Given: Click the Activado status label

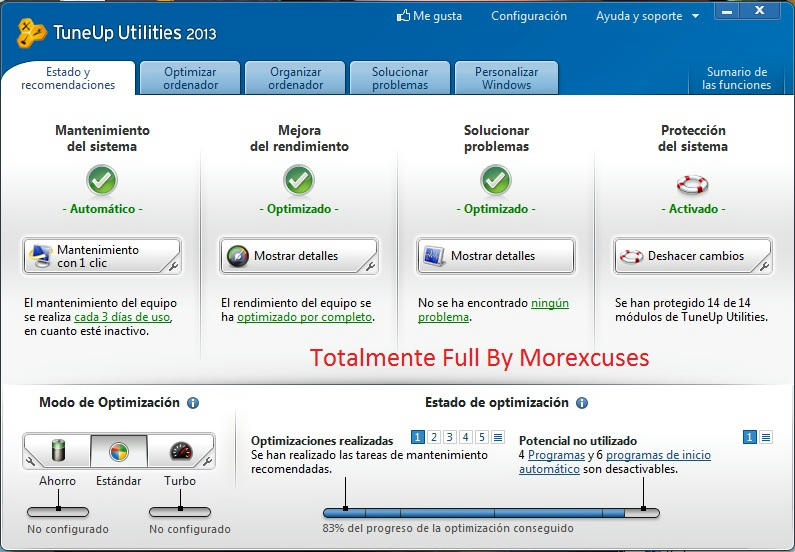Looking at the screenshot, I should pyautogui.click(x=693, y=209).
